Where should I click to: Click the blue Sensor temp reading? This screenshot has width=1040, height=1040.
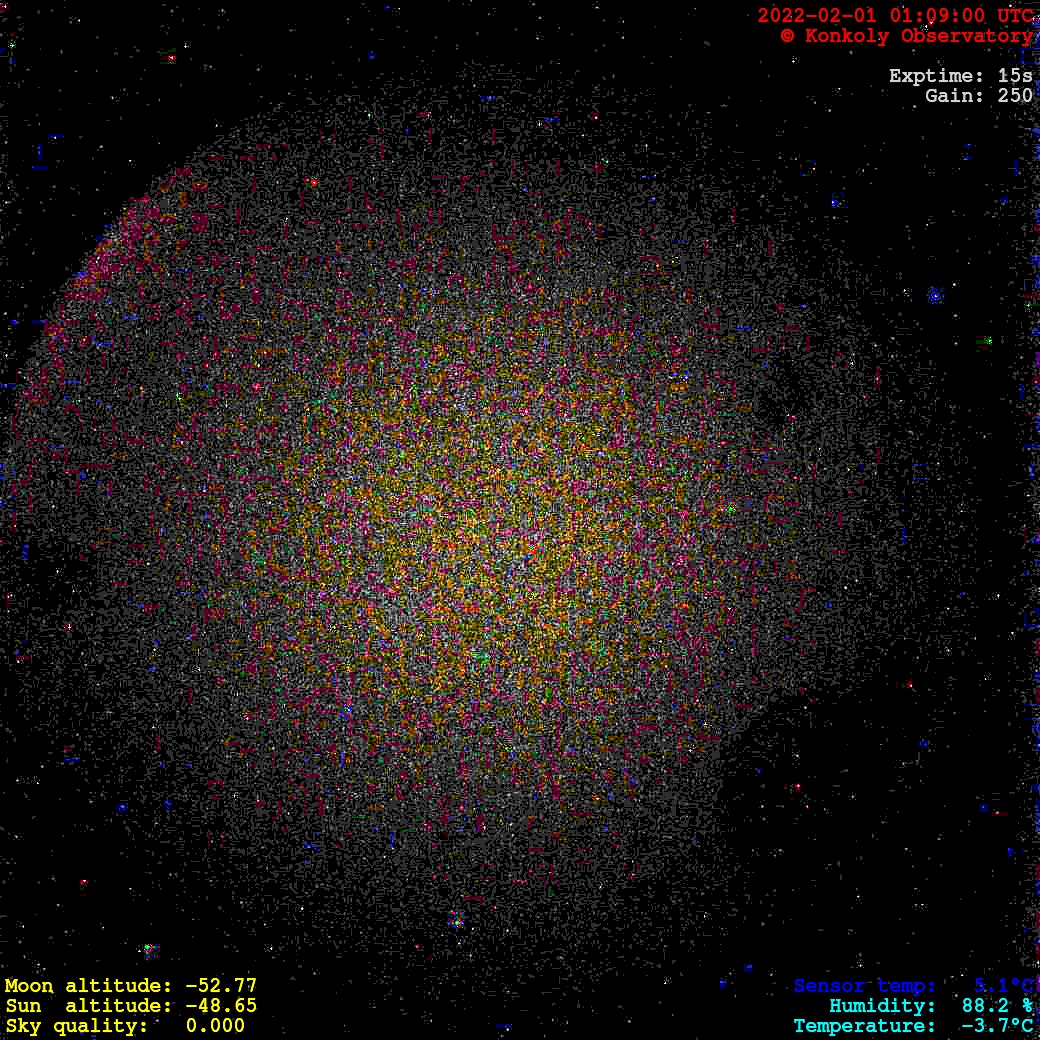[x=912, y=986]
